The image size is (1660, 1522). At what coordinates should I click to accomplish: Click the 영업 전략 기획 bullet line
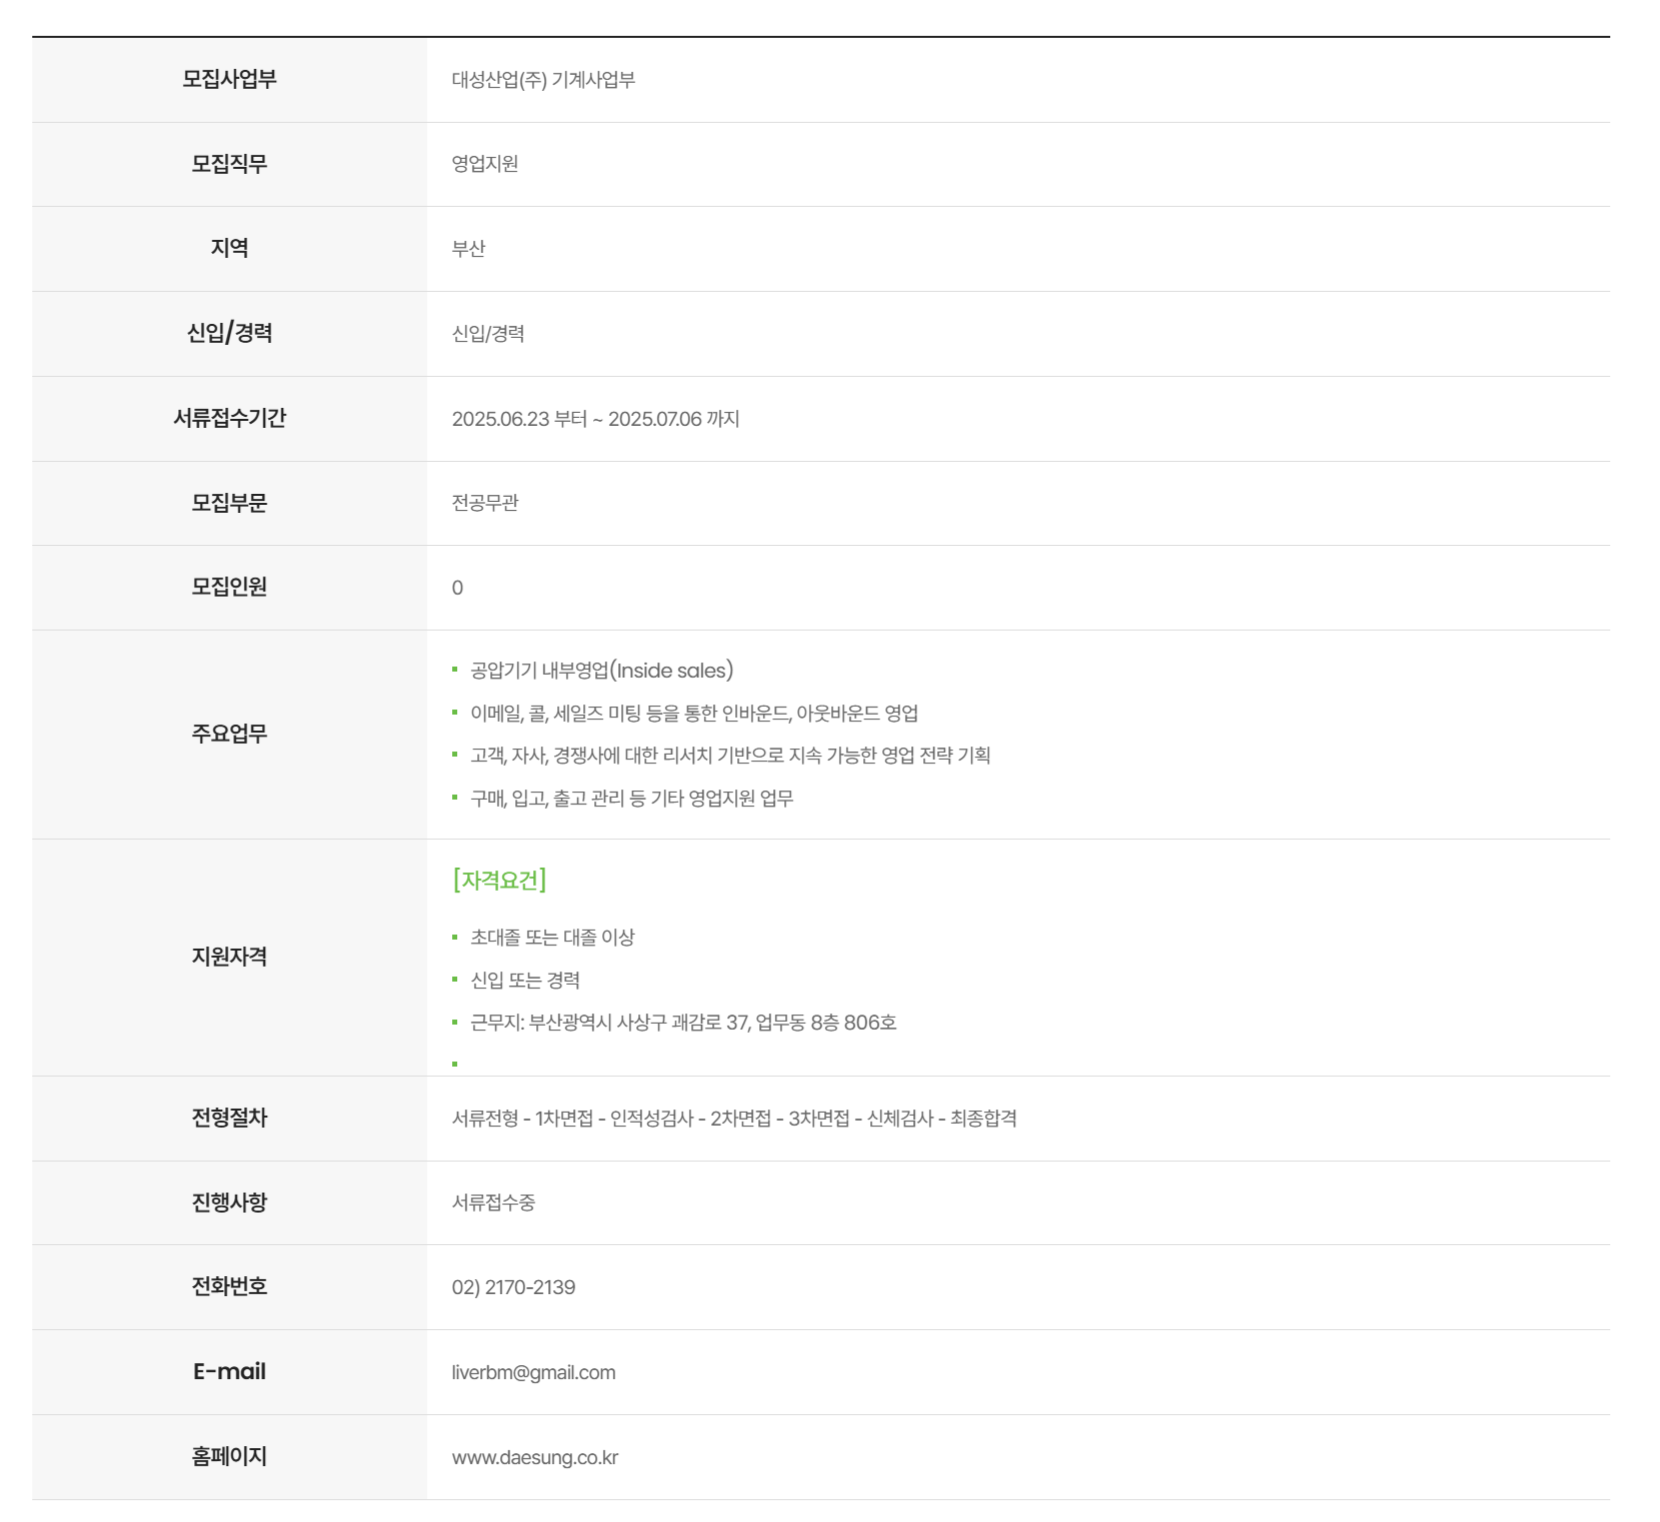[730, 755]
